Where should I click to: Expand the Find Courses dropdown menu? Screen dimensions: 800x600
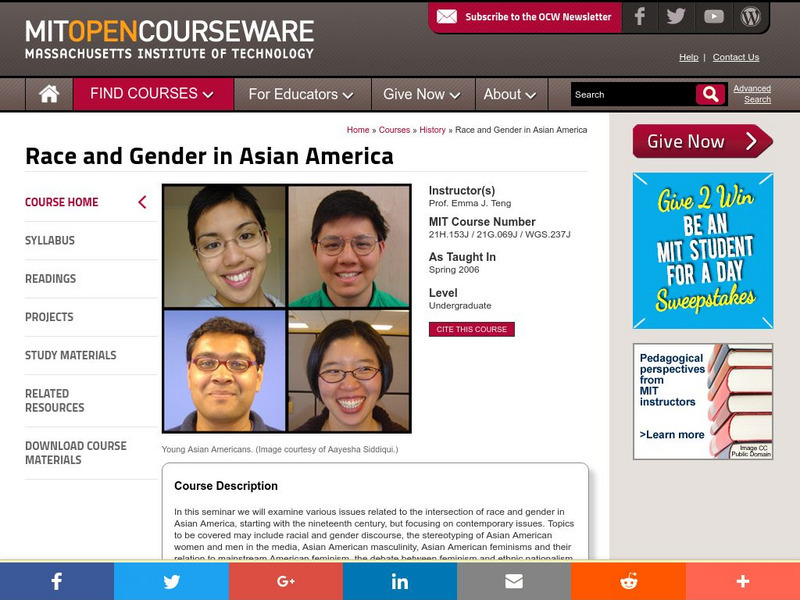pyautogui.click(x=153, y=94)
